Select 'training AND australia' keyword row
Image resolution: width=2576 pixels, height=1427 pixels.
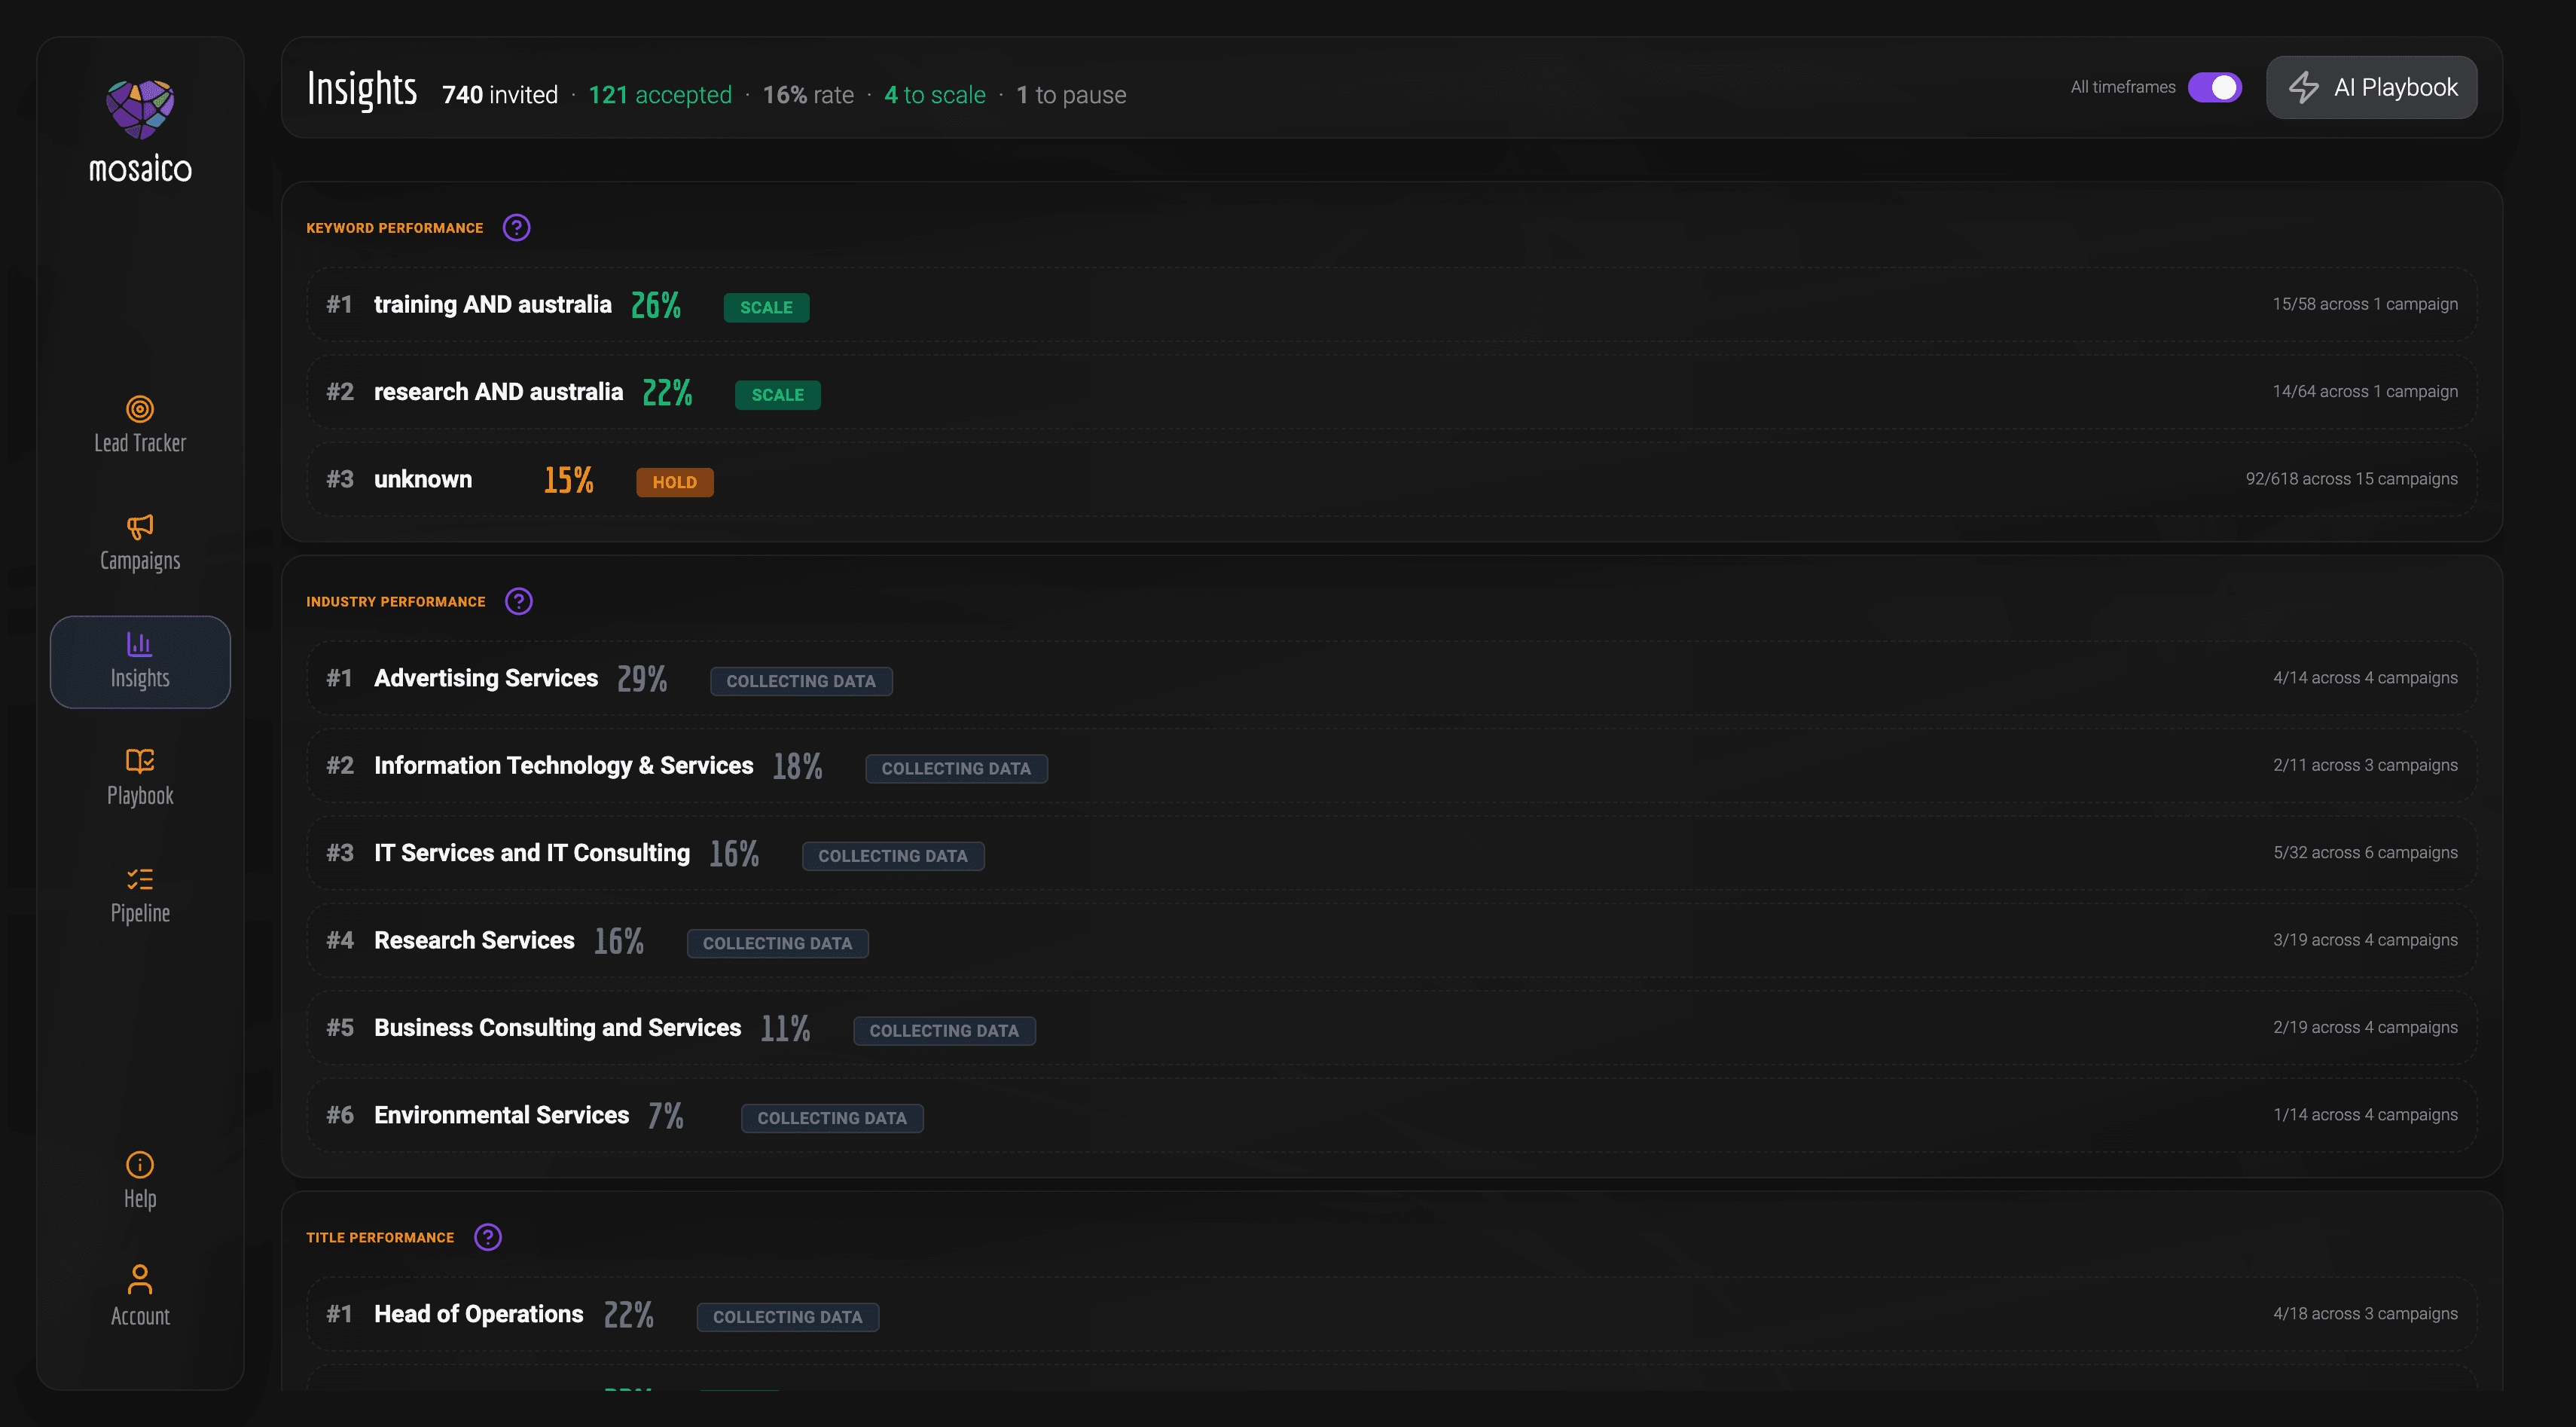1391,304
